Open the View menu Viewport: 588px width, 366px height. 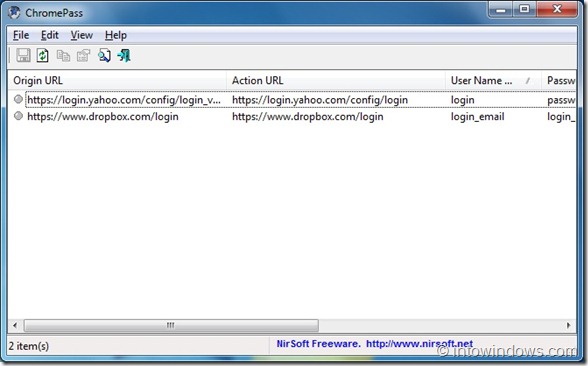[81, 35]
